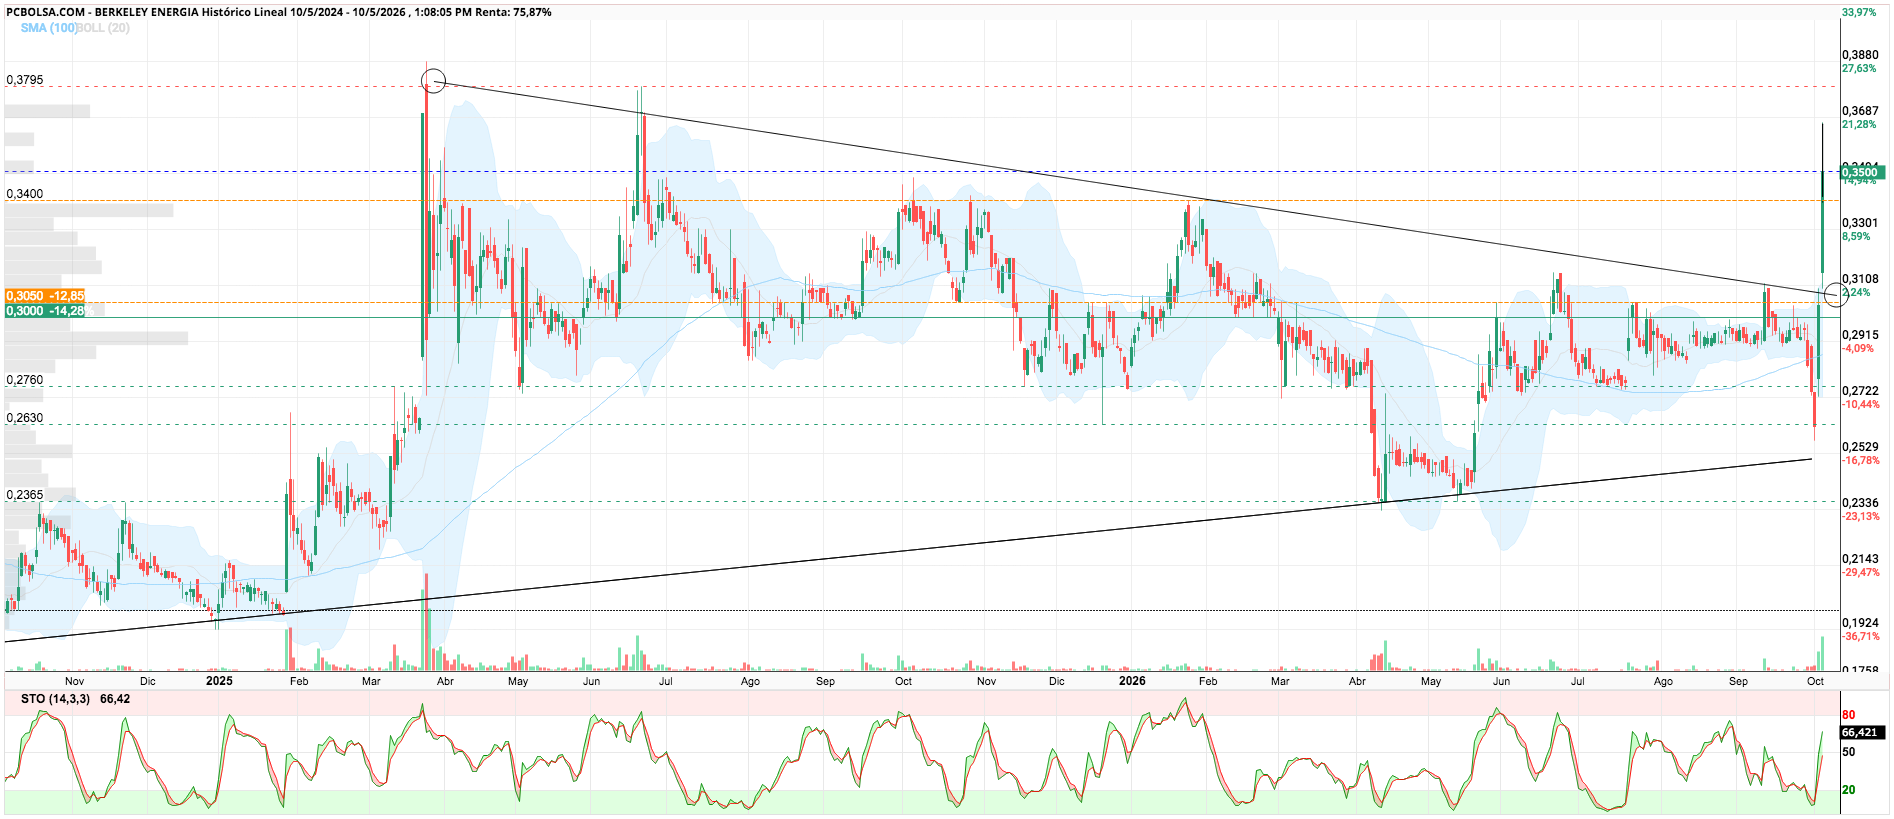Click the 66,42 value beside STO (14,3,3)
Viewport: 1894px width, 819px height.
[115, 699]
